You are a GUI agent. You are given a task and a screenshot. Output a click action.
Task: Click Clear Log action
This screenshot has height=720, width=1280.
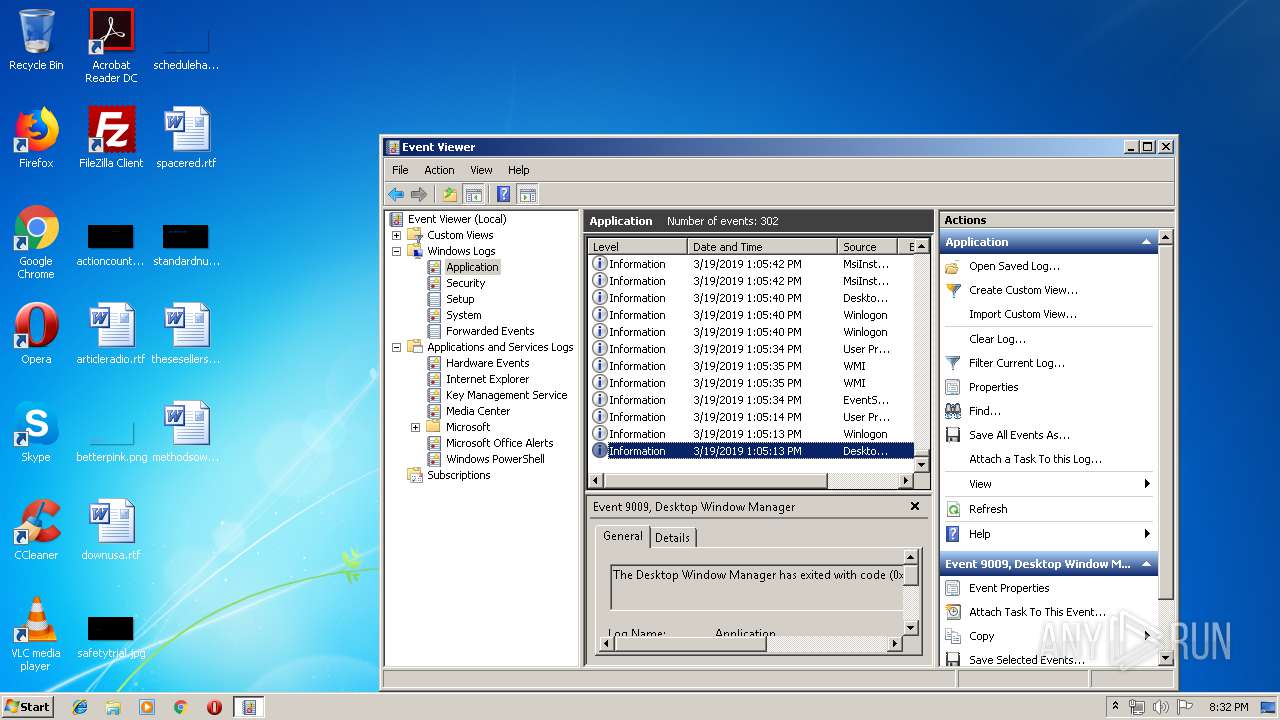pyautogui.click(x=997, y=339)
